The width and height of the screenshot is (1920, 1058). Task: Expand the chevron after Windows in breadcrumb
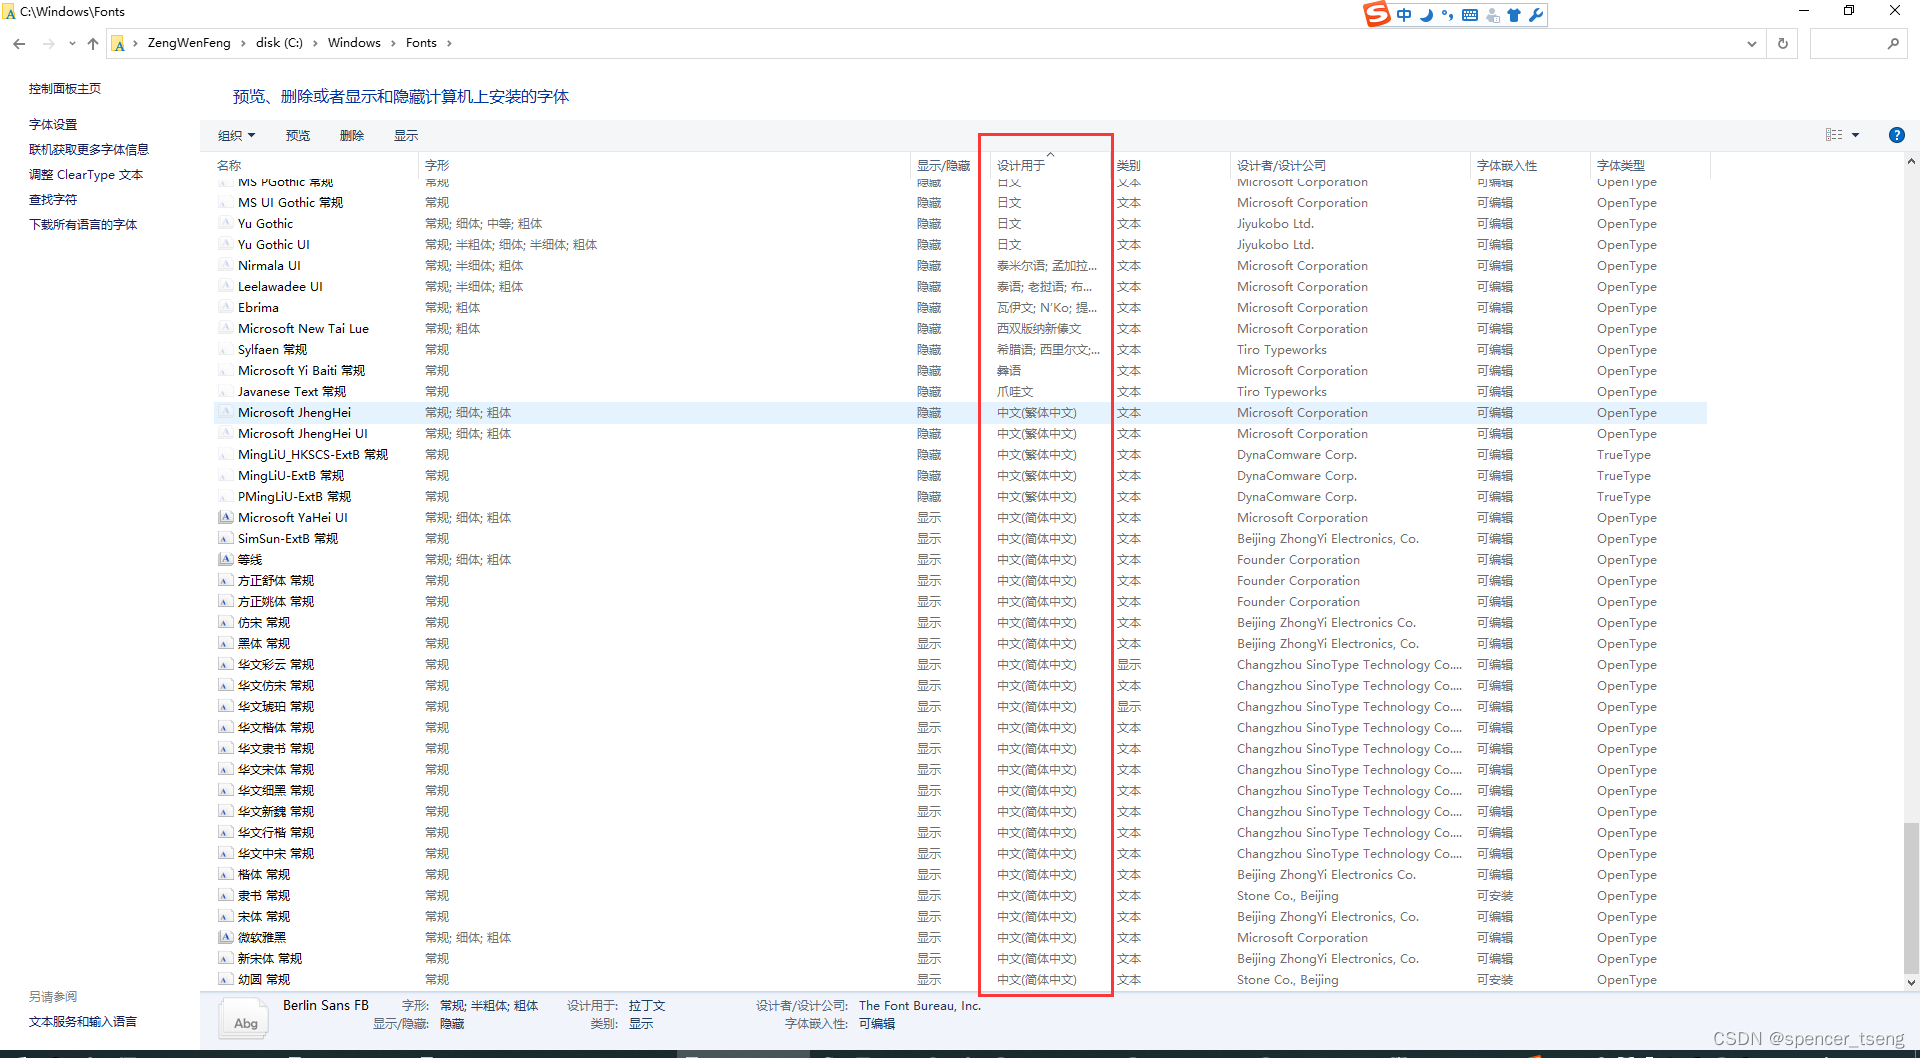click(x=393, y=43)
